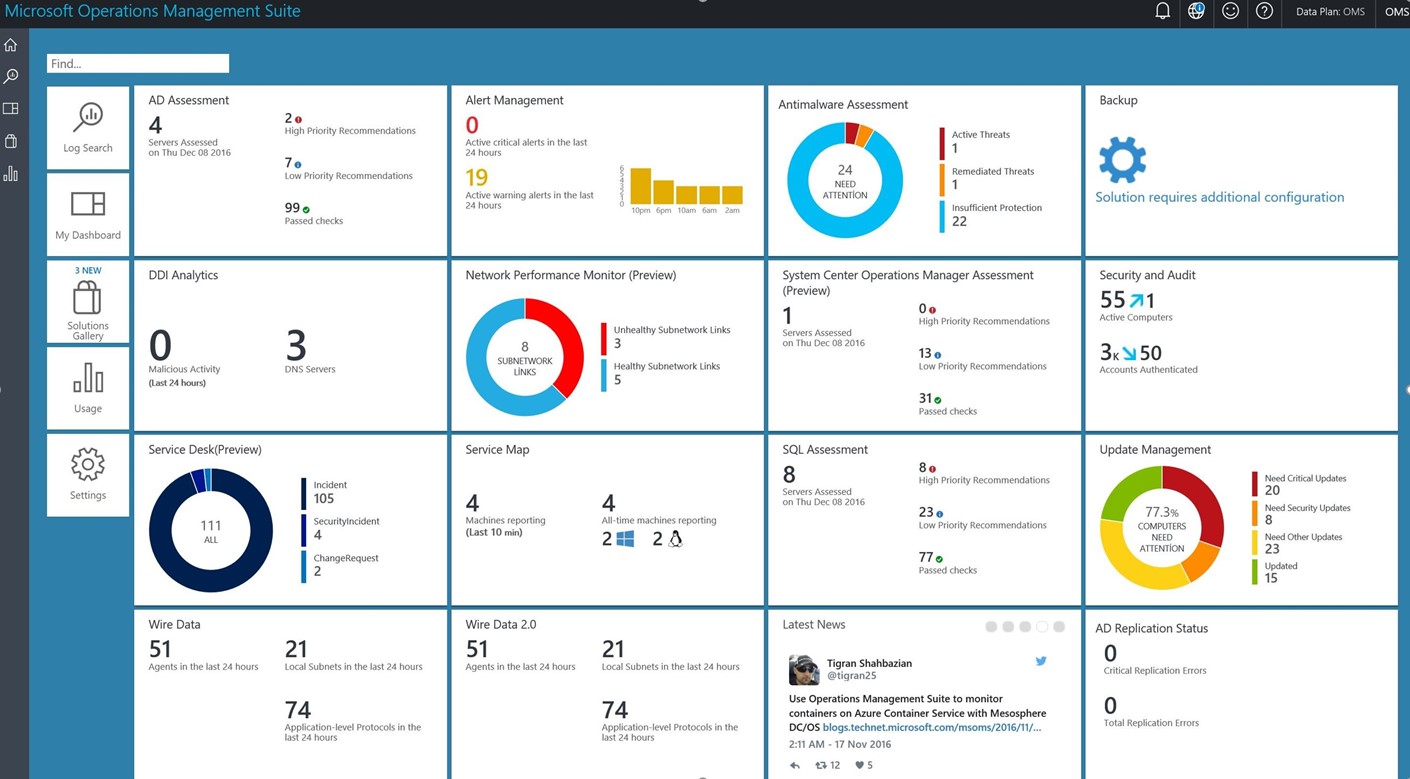Click the @tigran25 handle

pyautogui.click(x=852, y=676)
